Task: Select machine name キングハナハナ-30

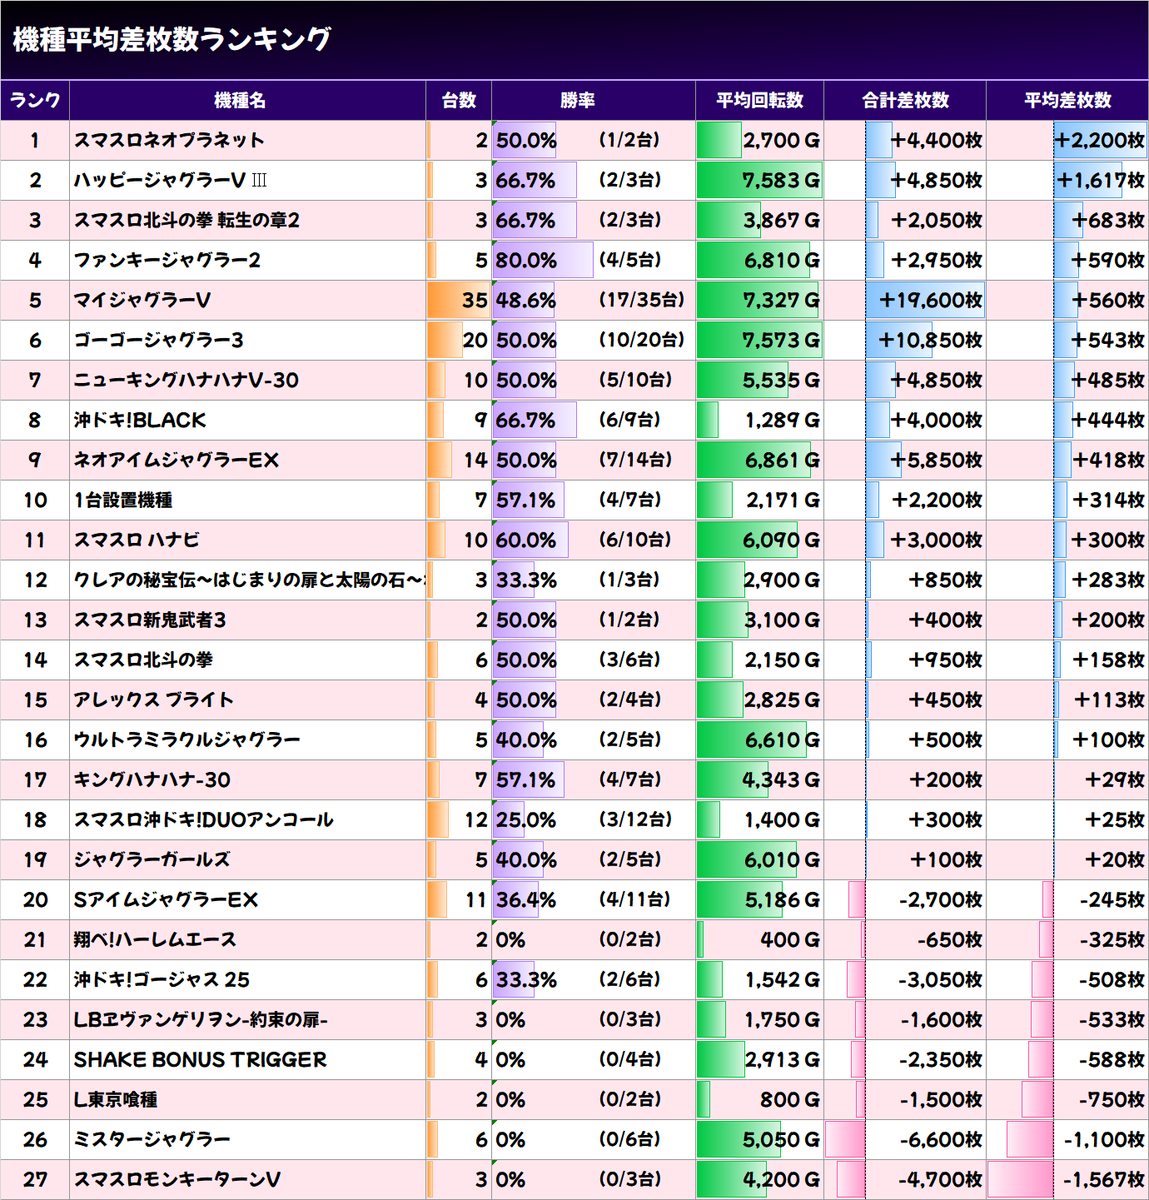Action: 152,780
